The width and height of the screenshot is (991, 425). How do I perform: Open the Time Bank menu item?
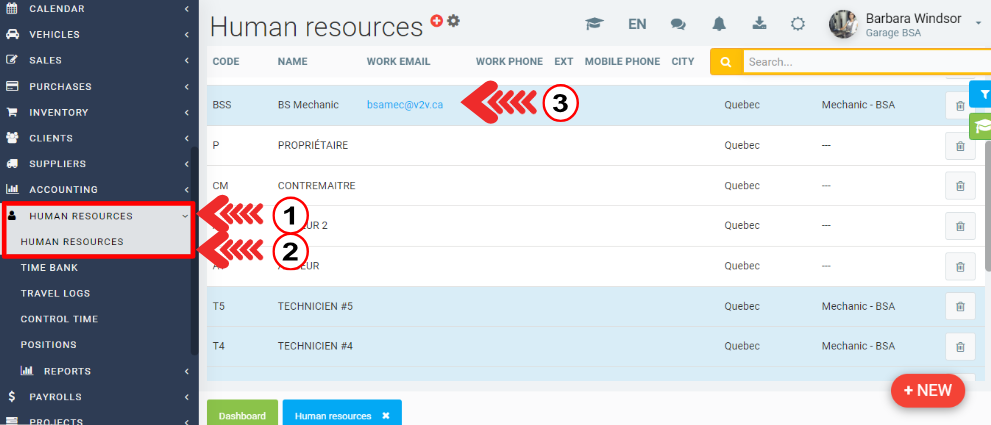[x=49, y=268]
